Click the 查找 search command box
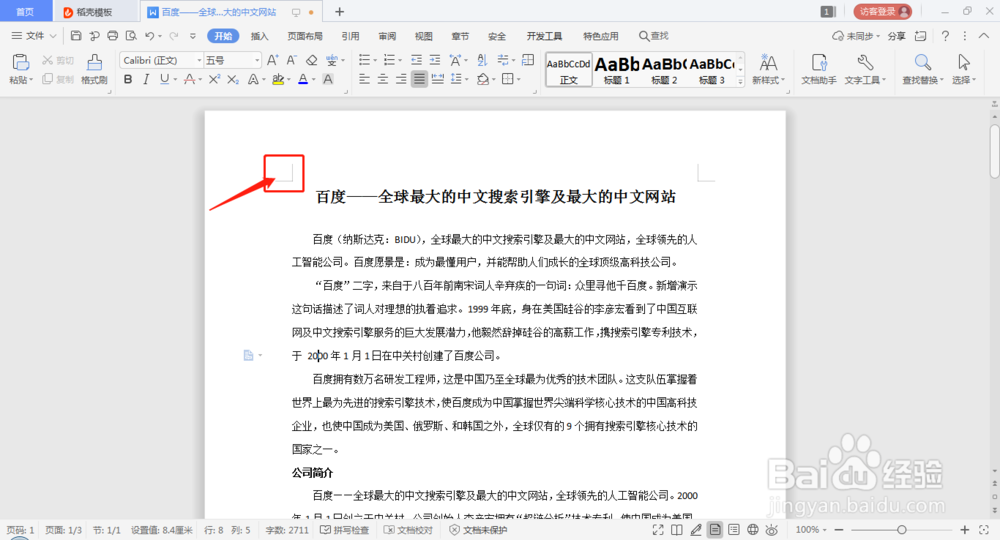Screen dimensions: 1000x540 (x=654, y=36)
